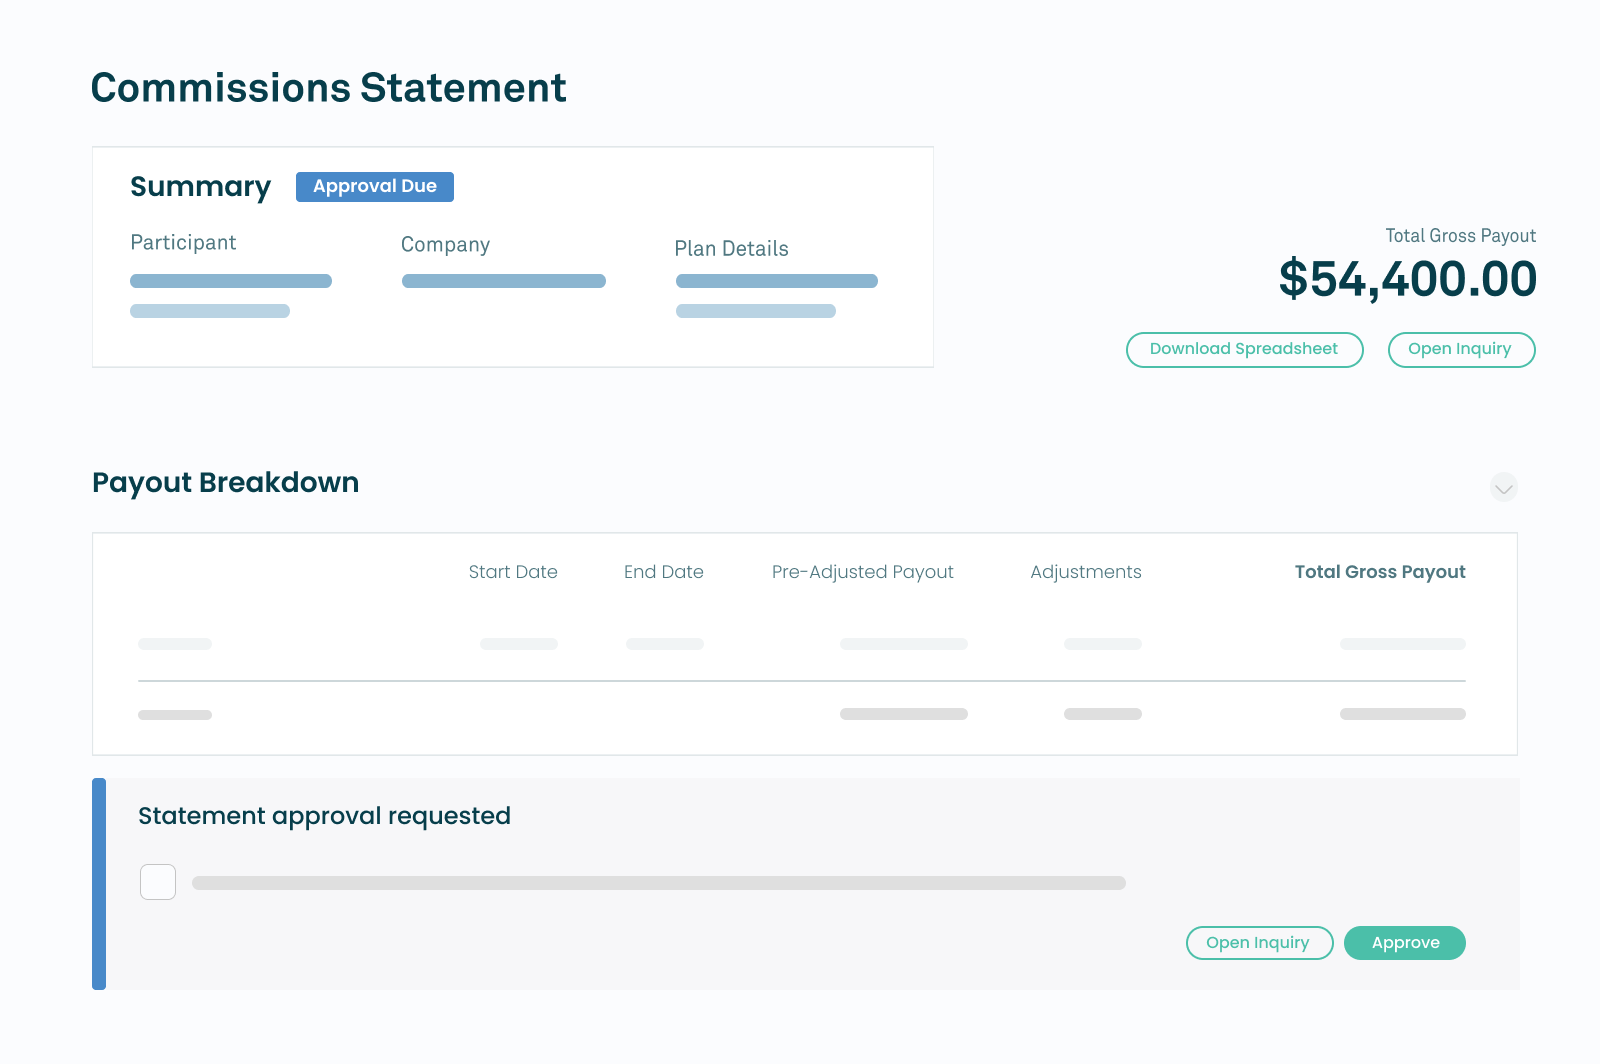Click the Summary card heading
This screenshot has height=1064, width=1600.
point(200,187)
